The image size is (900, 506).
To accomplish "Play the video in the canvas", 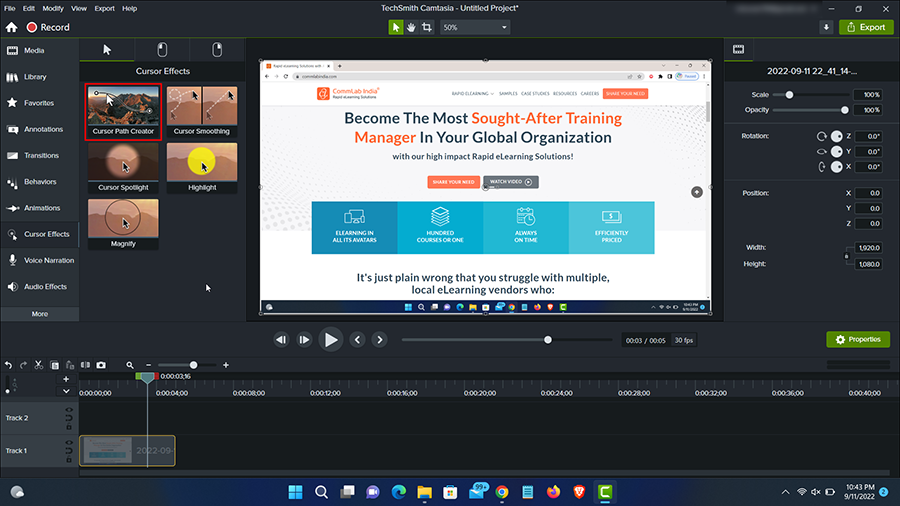I will click(x=331, y=340).
